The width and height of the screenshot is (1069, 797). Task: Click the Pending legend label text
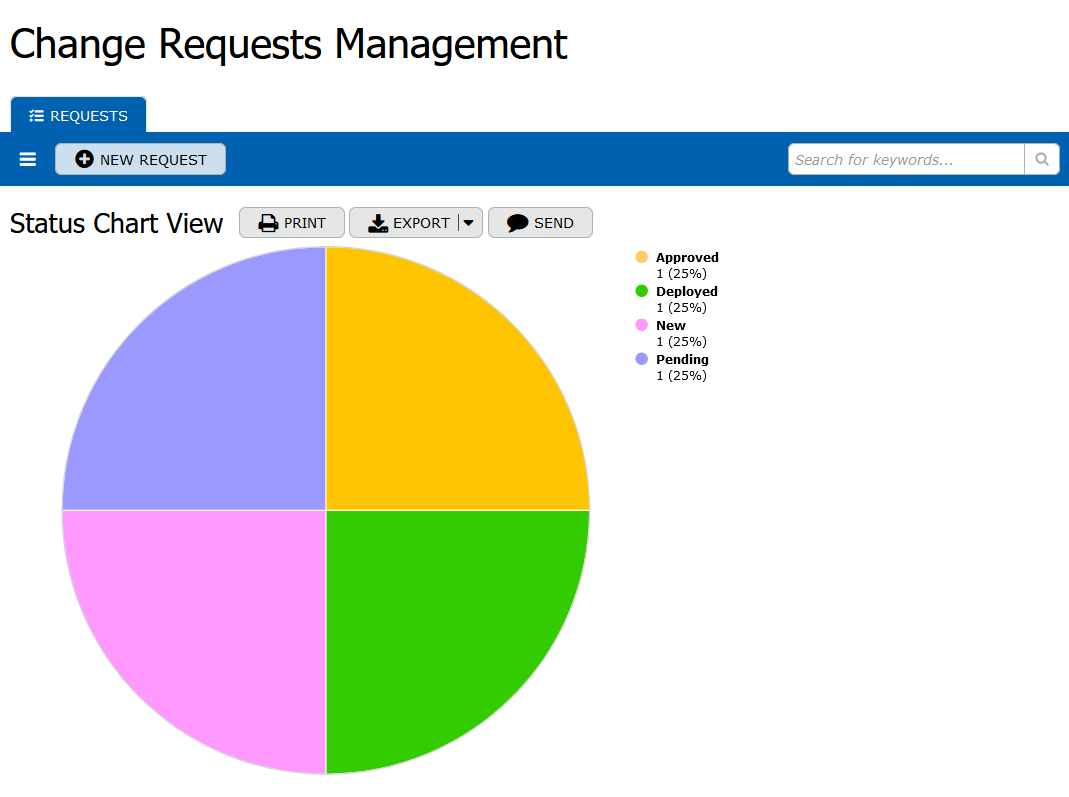[682, 360]
